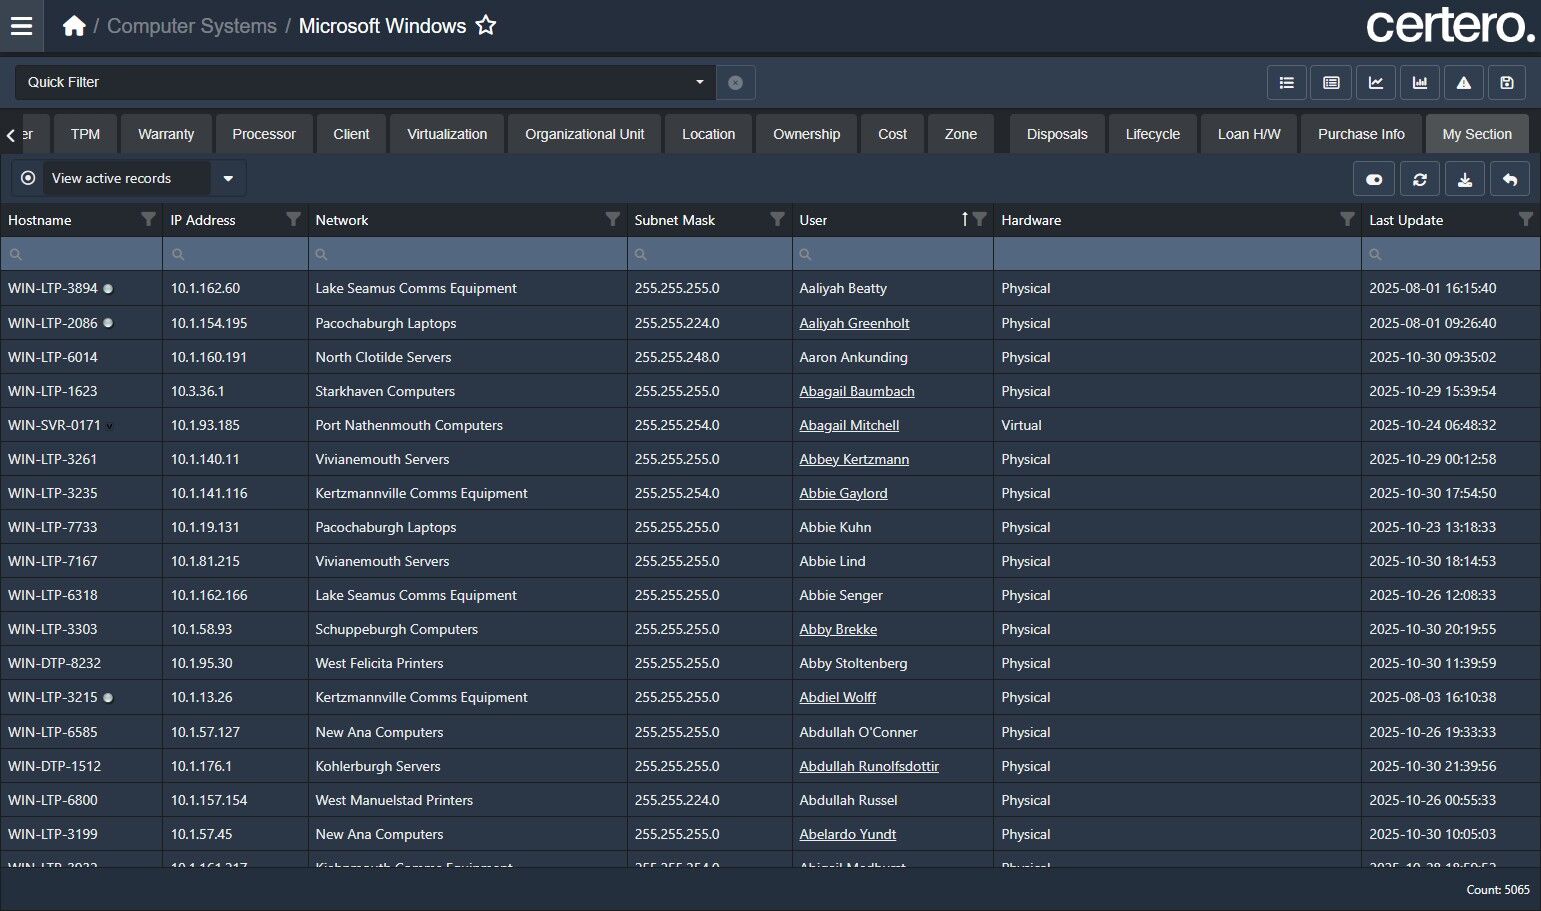
Task: Select the View active records radio button
Action: pos(28,178)
